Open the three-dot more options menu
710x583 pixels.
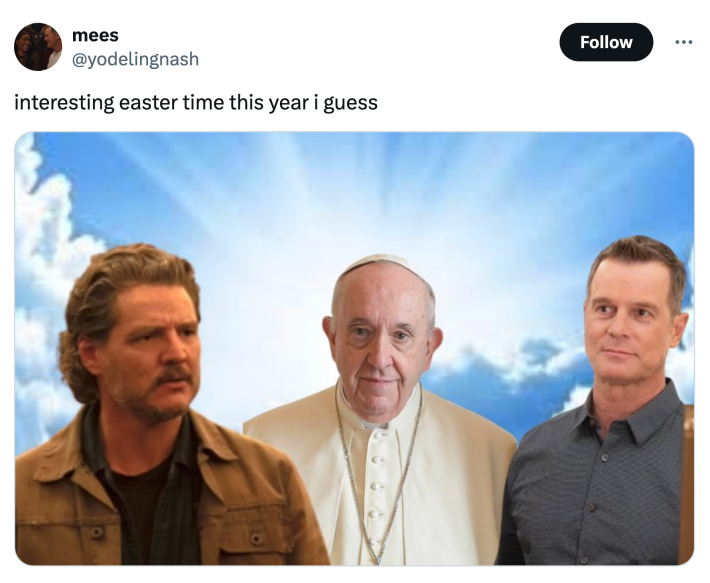[x=683, y=42]
